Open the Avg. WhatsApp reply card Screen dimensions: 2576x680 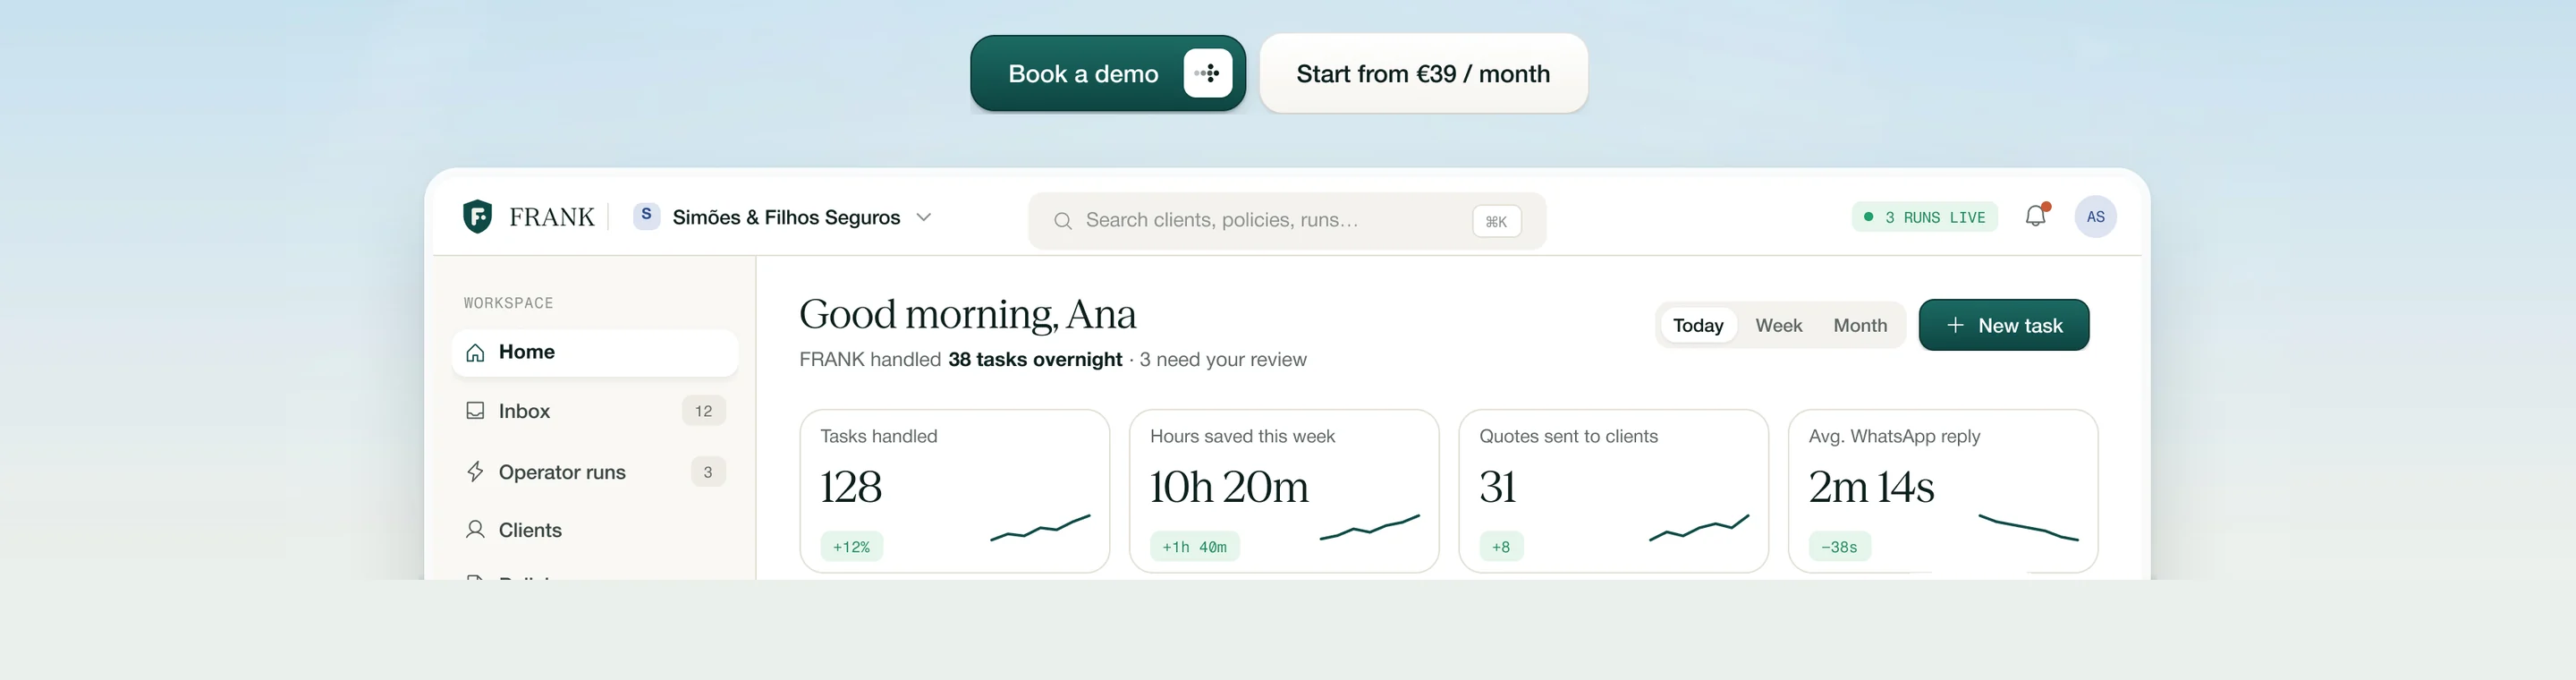click(1943, 491)
